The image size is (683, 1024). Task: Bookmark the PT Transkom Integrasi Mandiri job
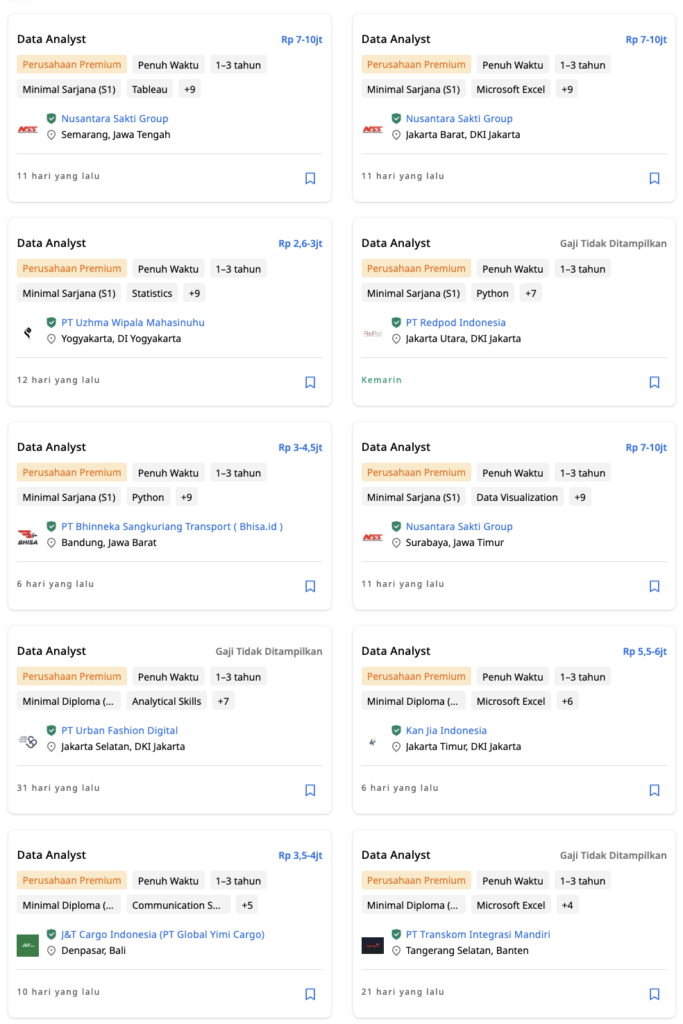point(654,994)
